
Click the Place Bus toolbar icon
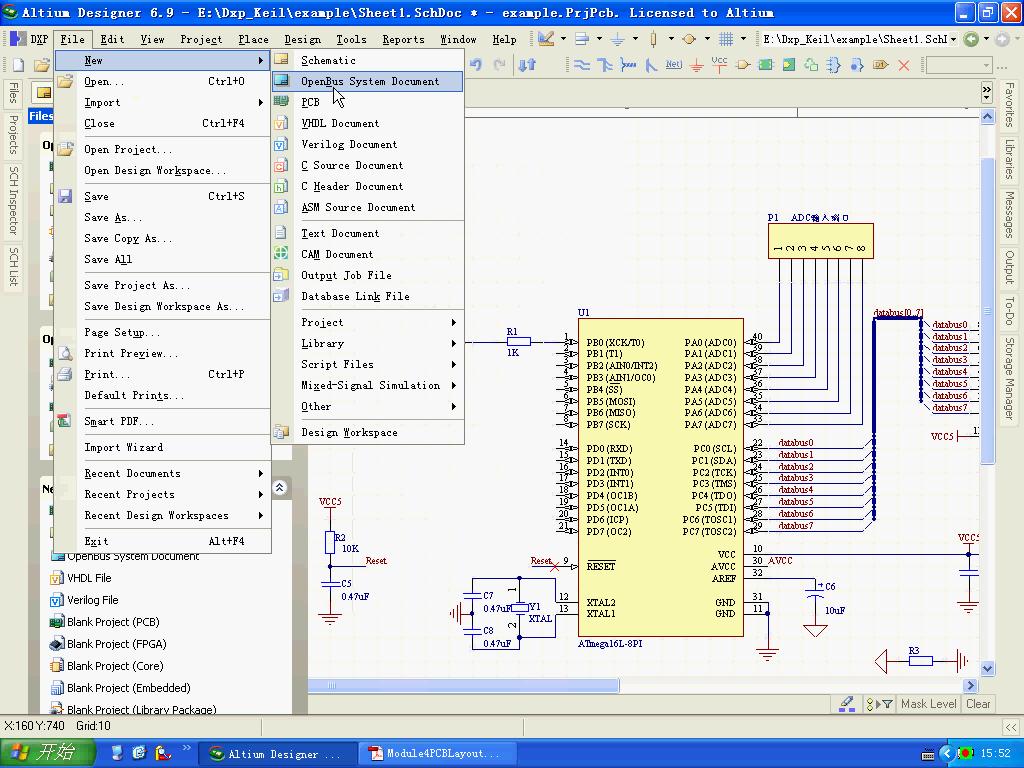[605, 65]
